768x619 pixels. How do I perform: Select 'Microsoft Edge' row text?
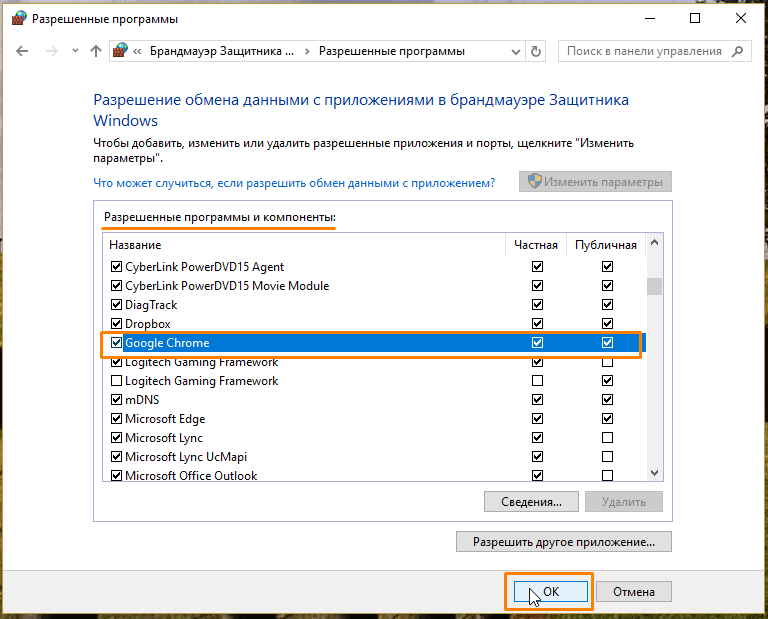point(165,419)
